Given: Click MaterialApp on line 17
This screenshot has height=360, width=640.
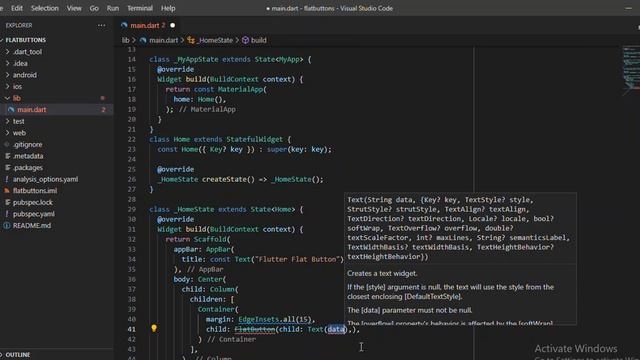Looking at the screenshot, I should tap(240, 89).
